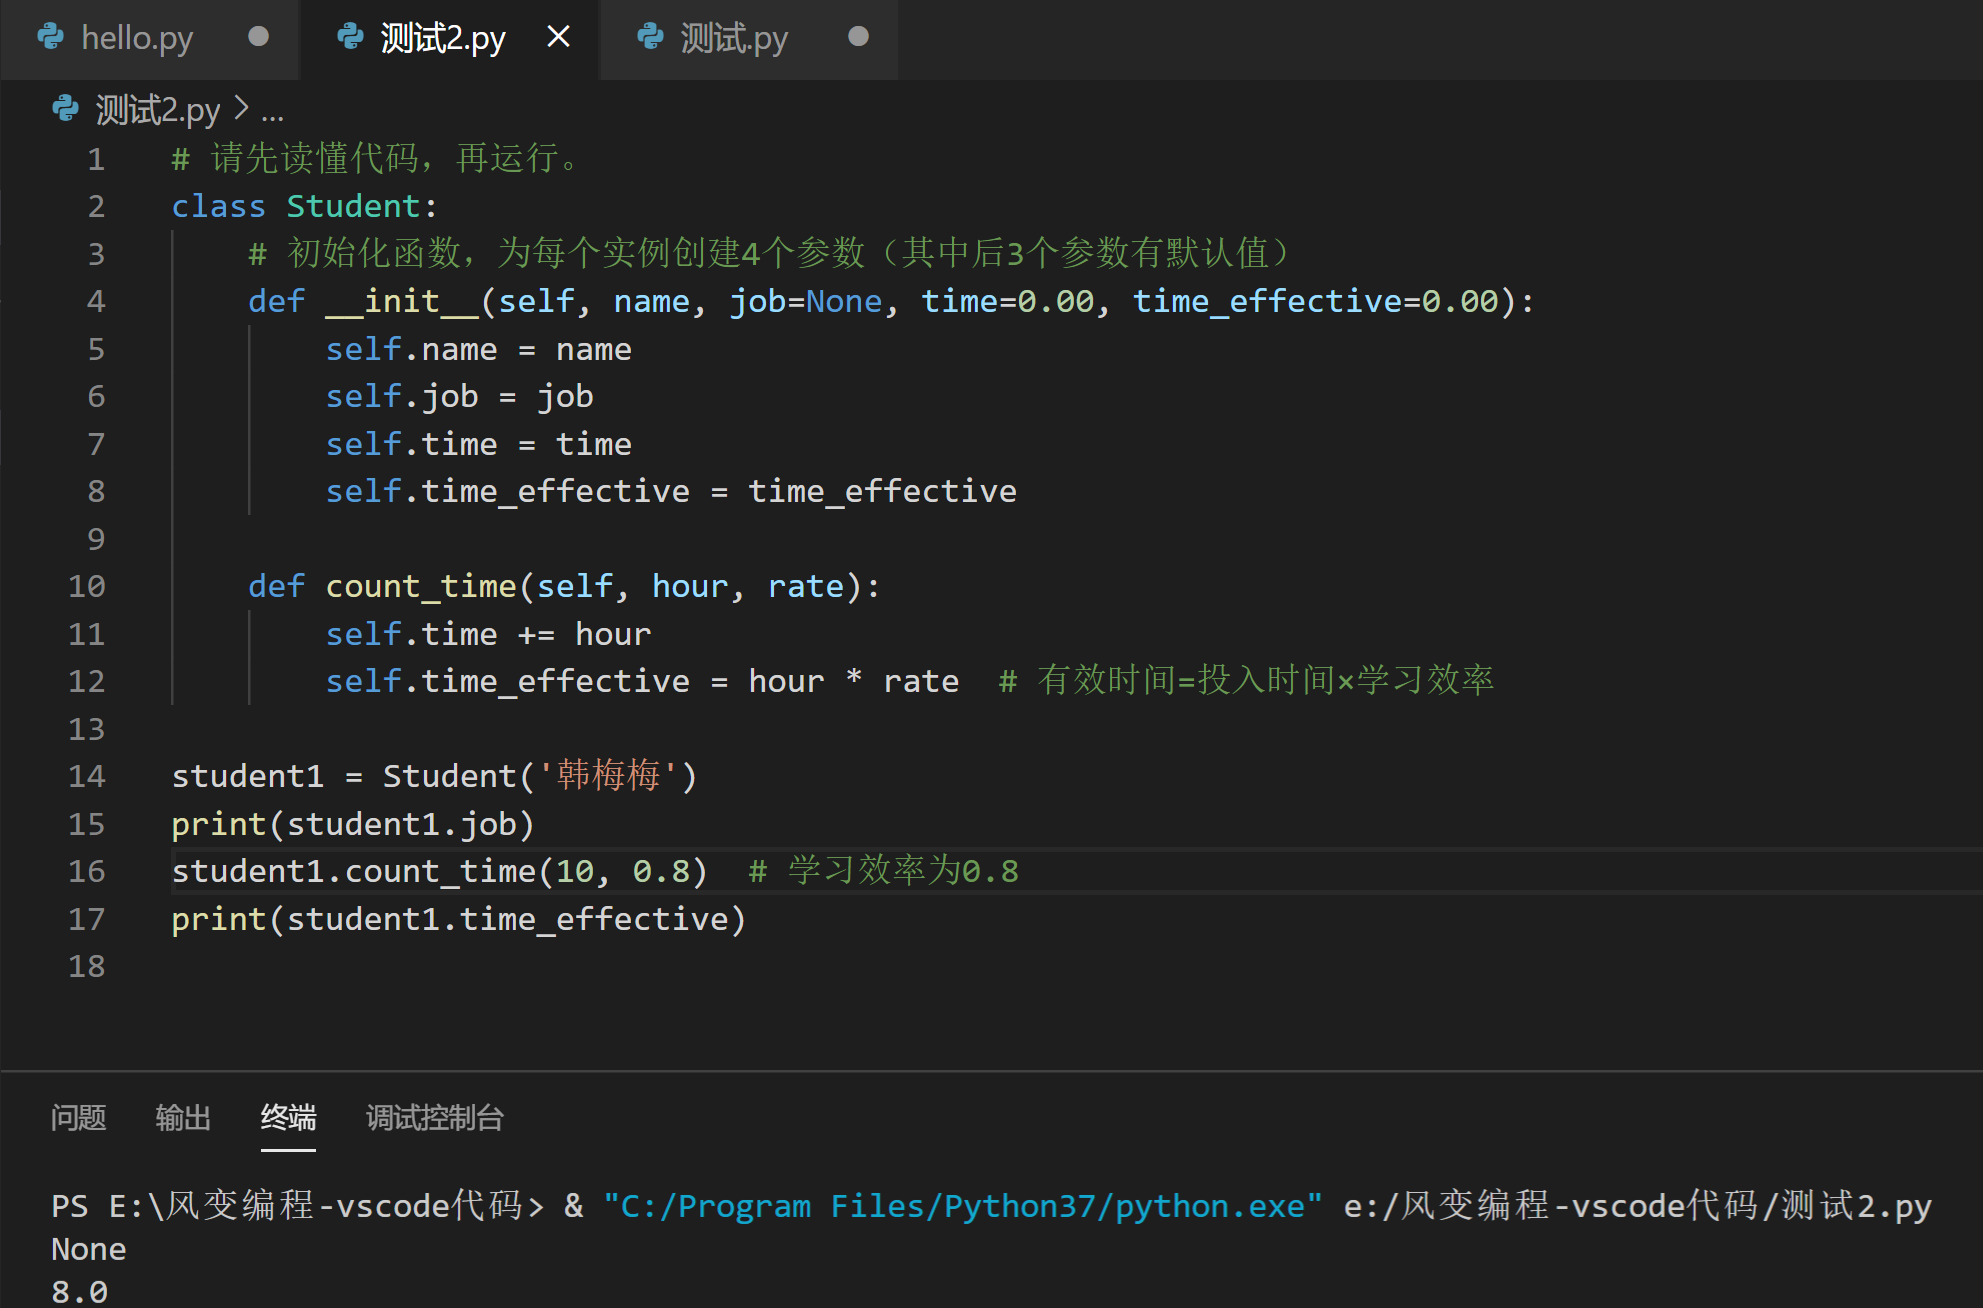The height and width of the screenshot is (1308, 1983).
Task: Open the 问题 panel tab
Action: [79, 1117]
